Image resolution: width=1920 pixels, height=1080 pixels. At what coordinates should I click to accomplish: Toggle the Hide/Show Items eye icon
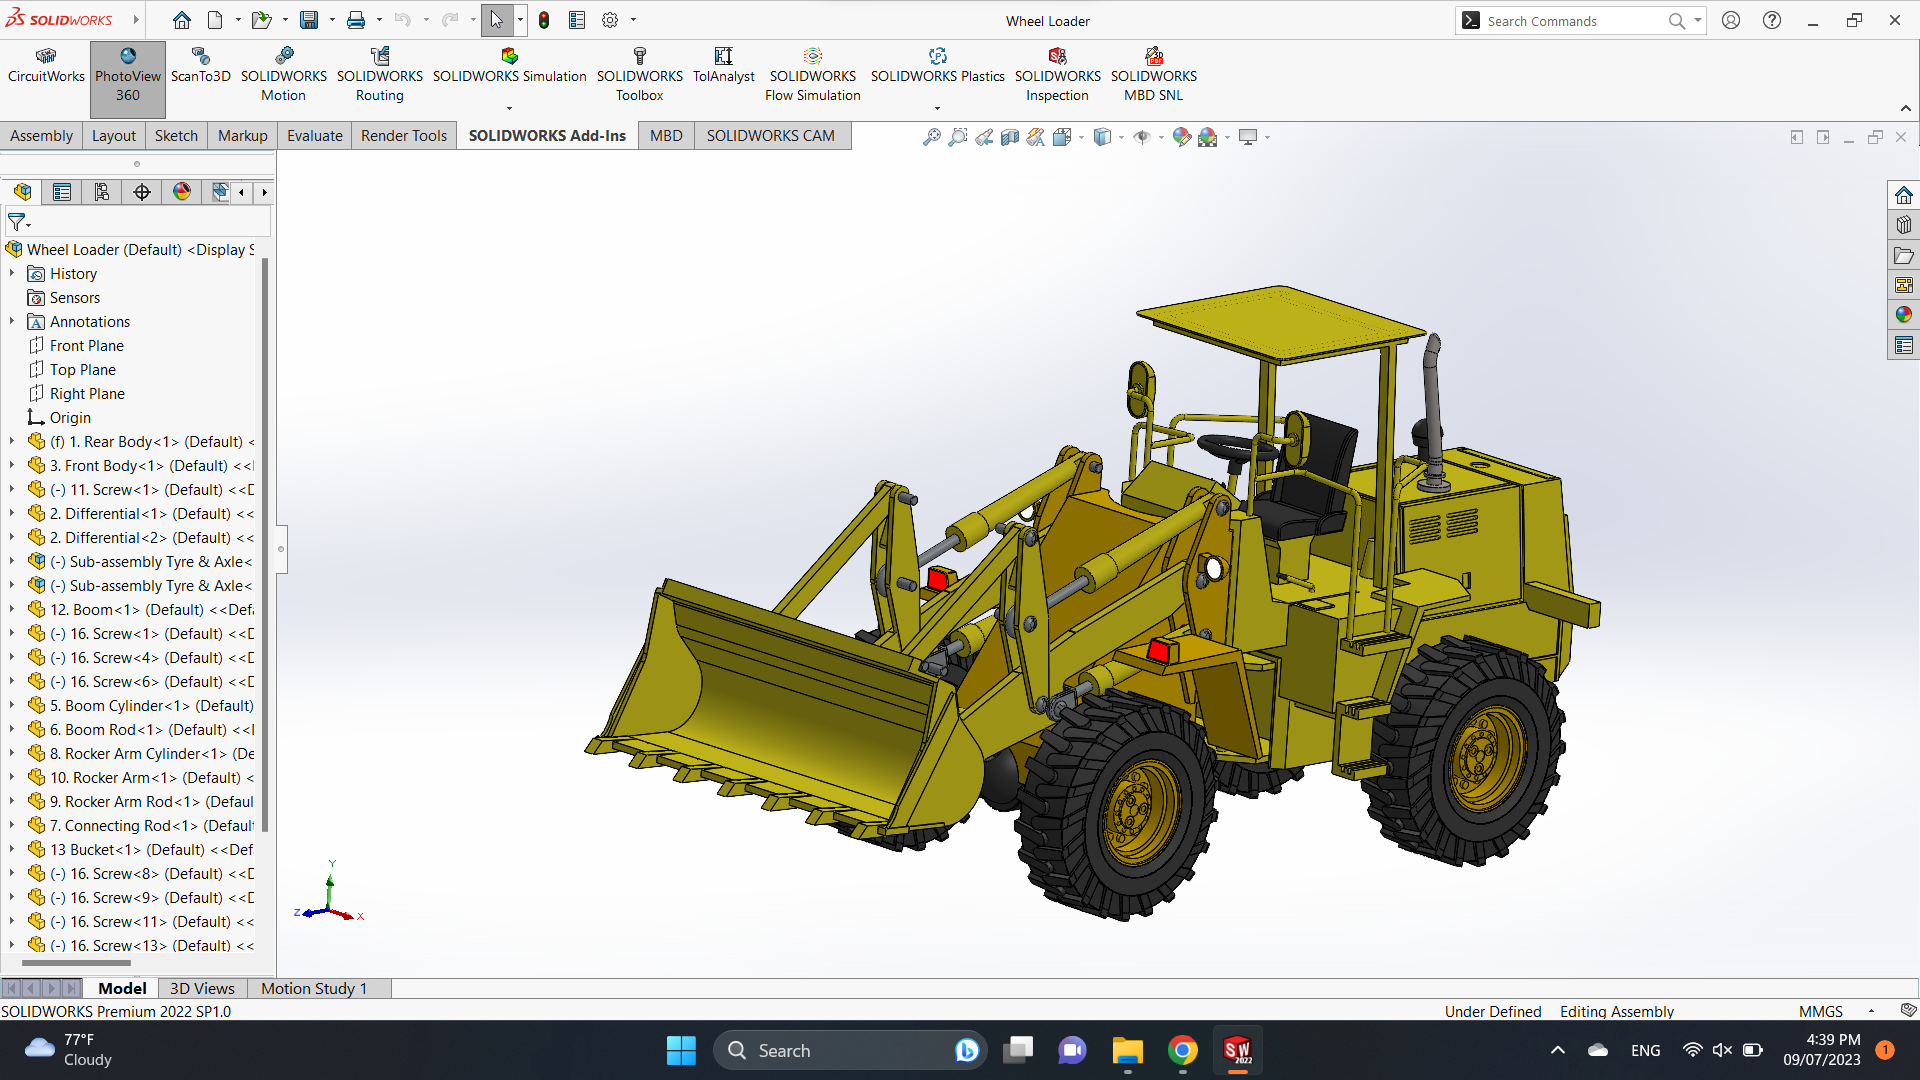(x=1142, y=137)
